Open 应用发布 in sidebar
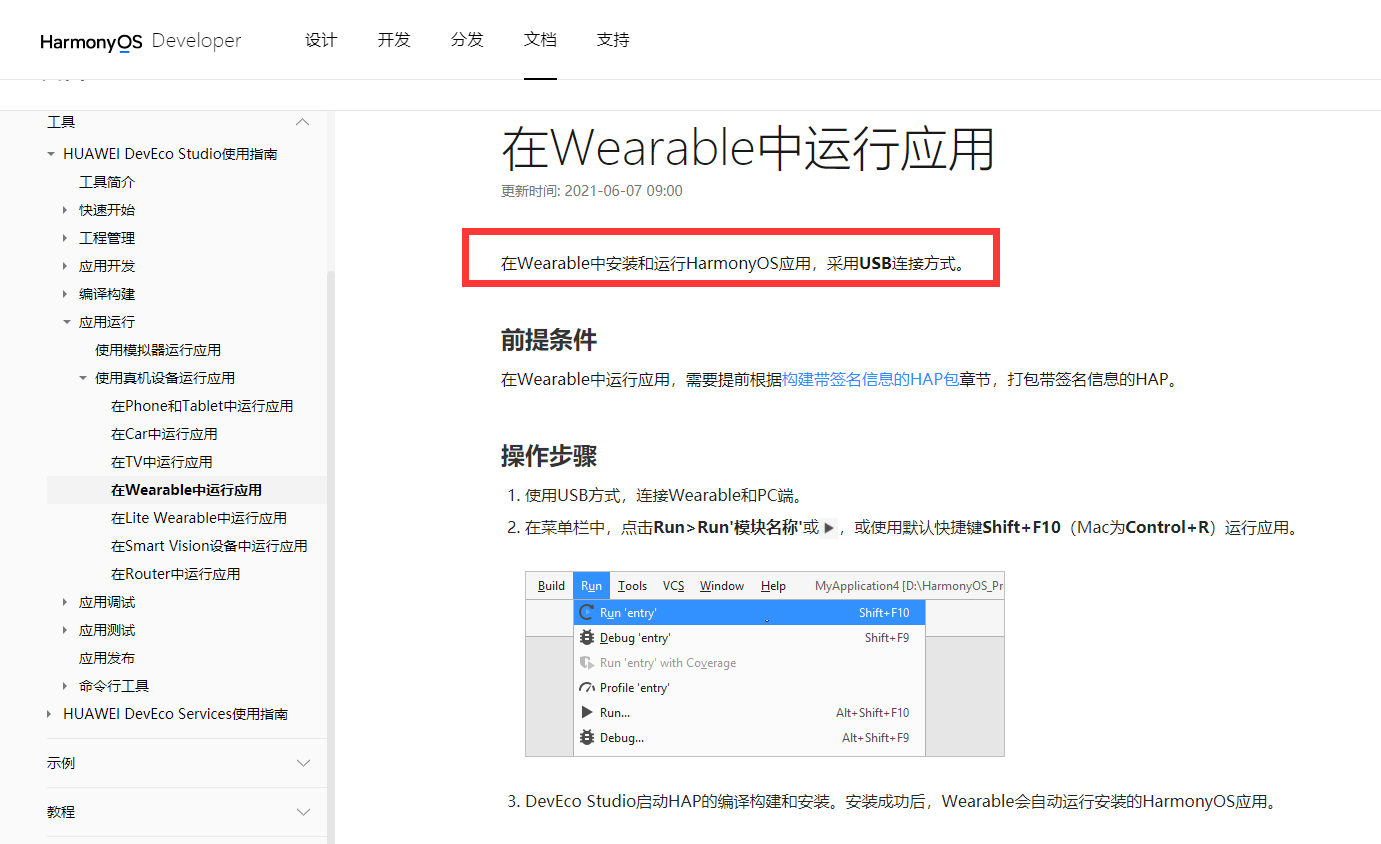The height and width of the screenshot is (844, 1381). [x=107, y=658]
